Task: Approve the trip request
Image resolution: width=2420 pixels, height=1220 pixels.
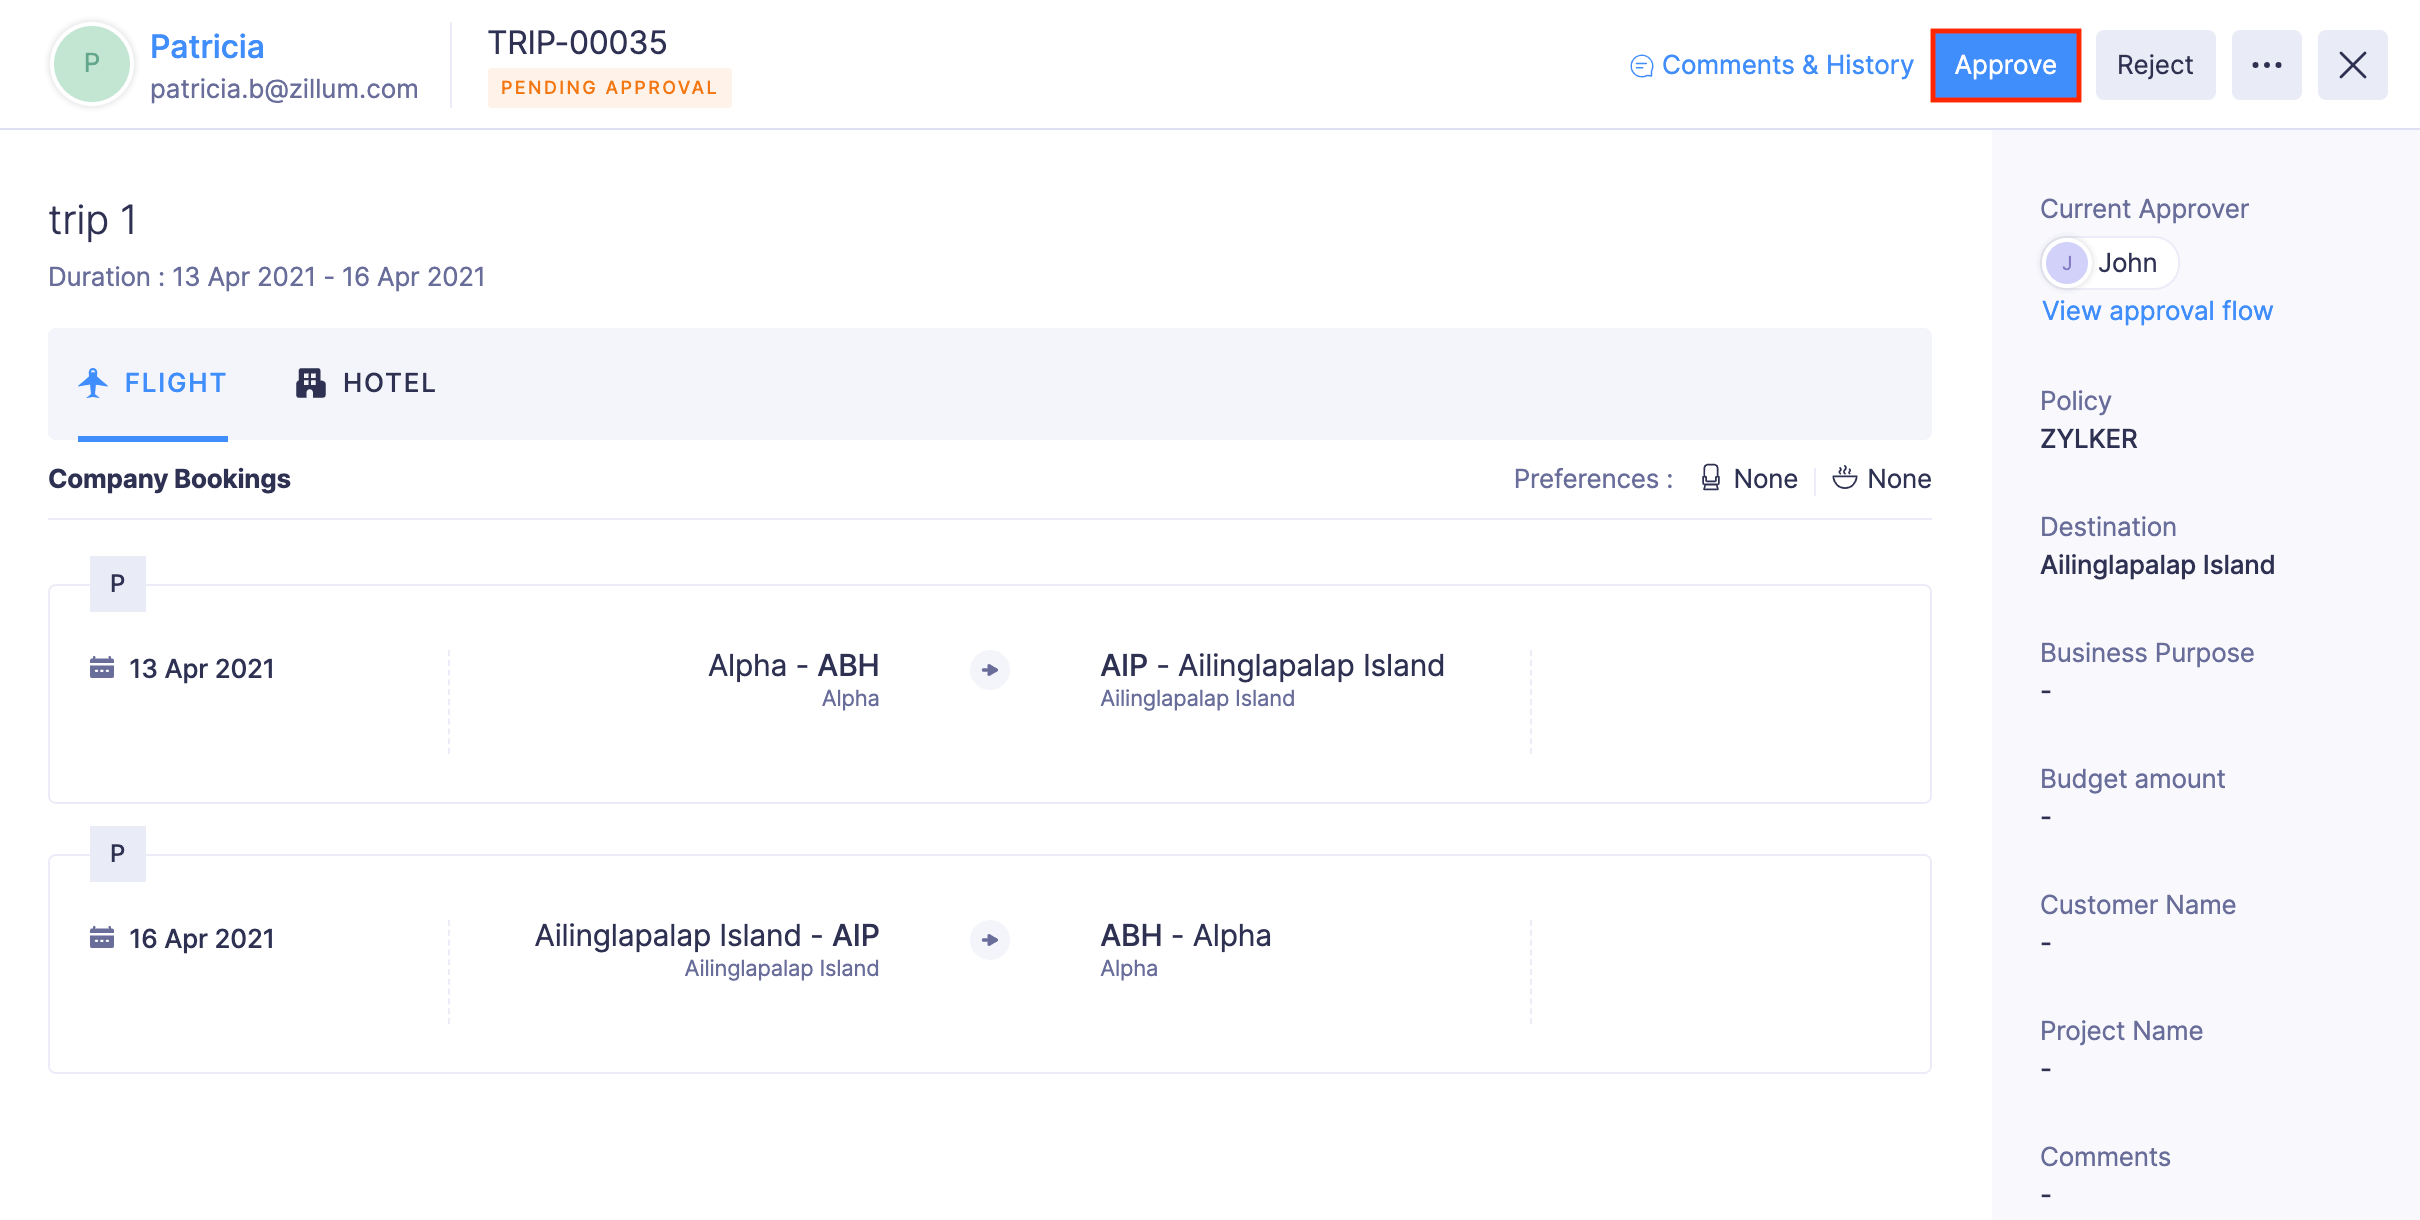Action: pyautogui.click(x=2005, y=65)
